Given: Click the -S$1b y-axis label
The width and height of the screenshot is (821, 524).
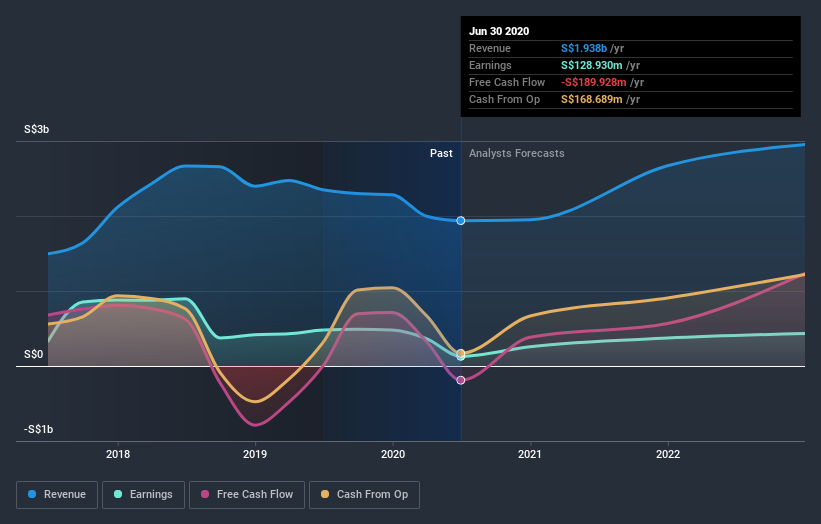Looking at the screenshot, I should [x=38, y=429].
